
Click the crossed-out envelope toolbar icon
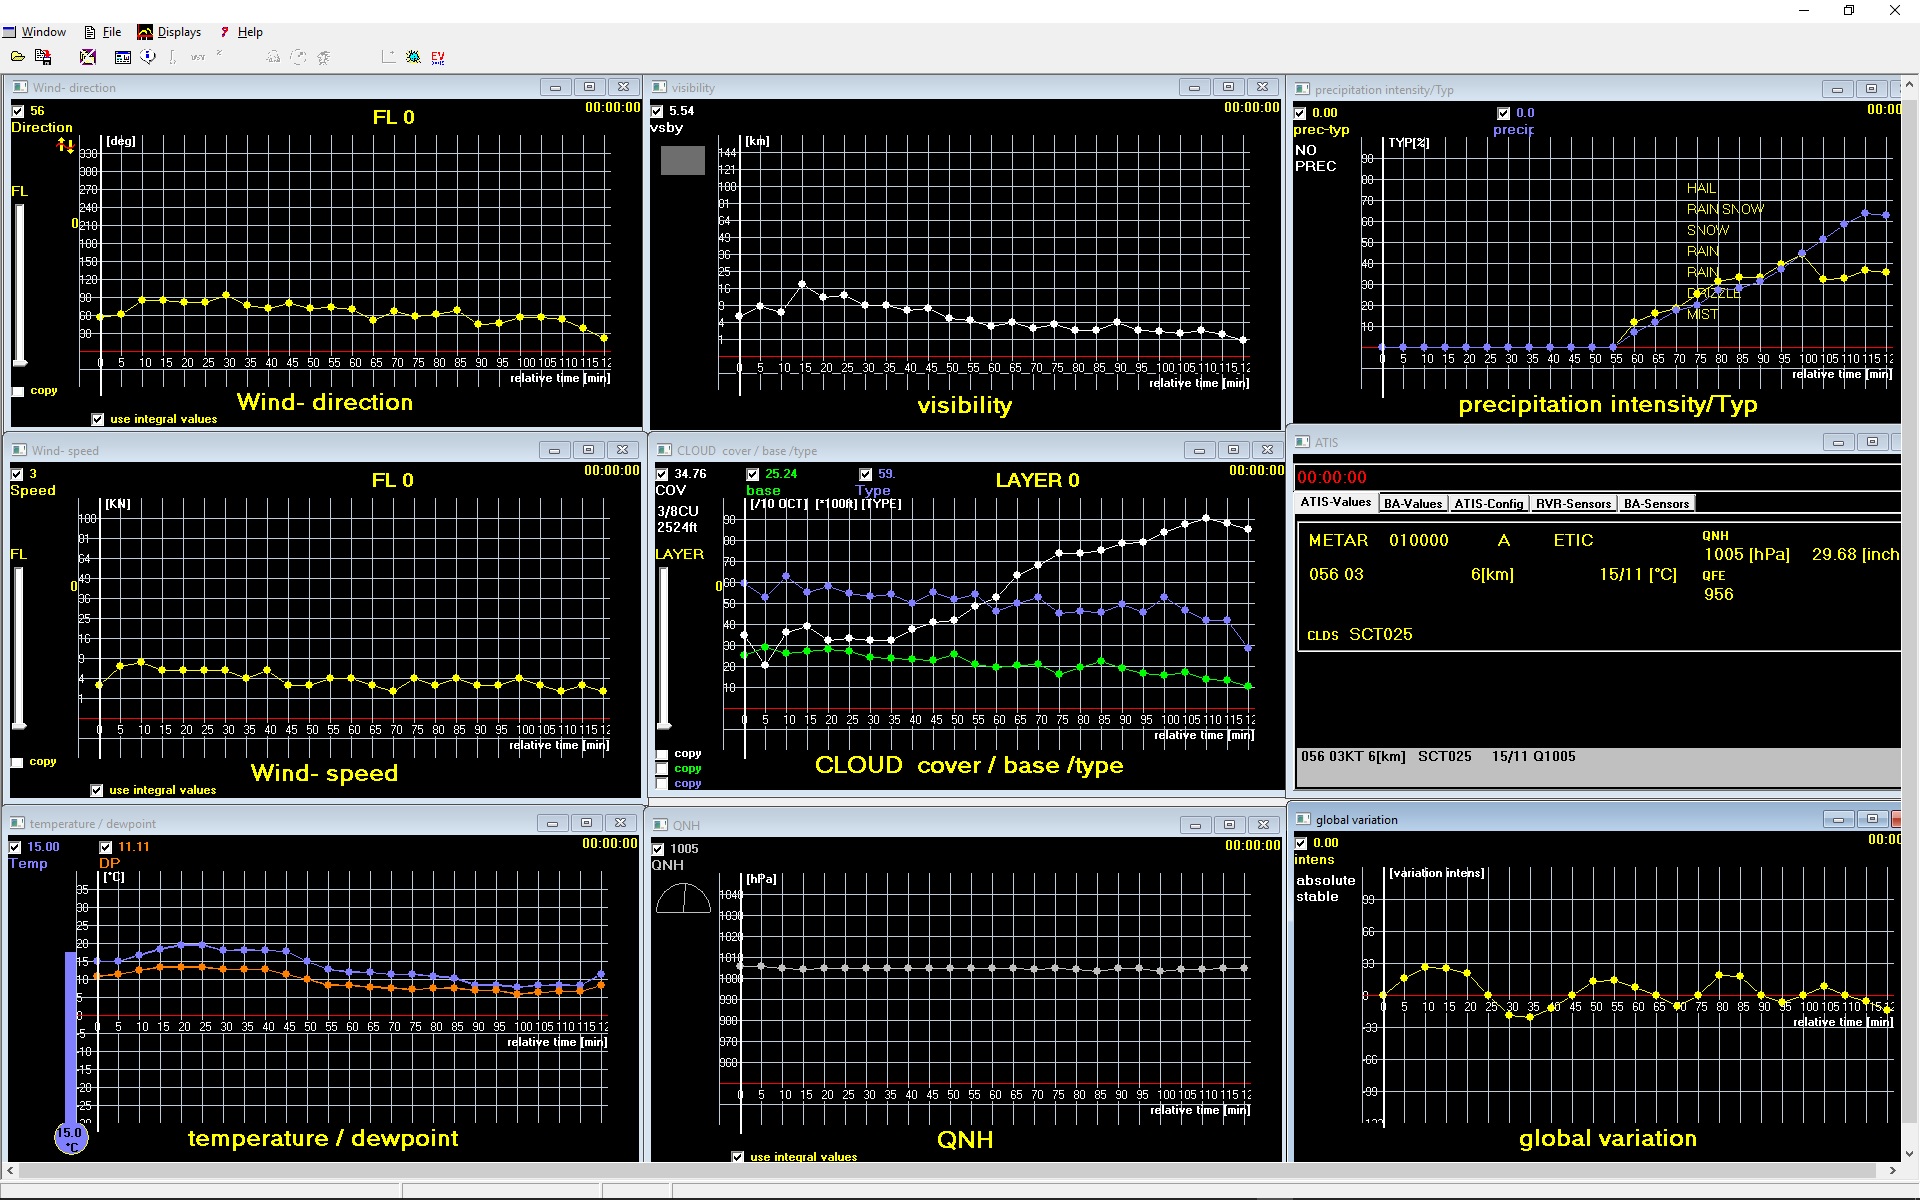(88, 57)
